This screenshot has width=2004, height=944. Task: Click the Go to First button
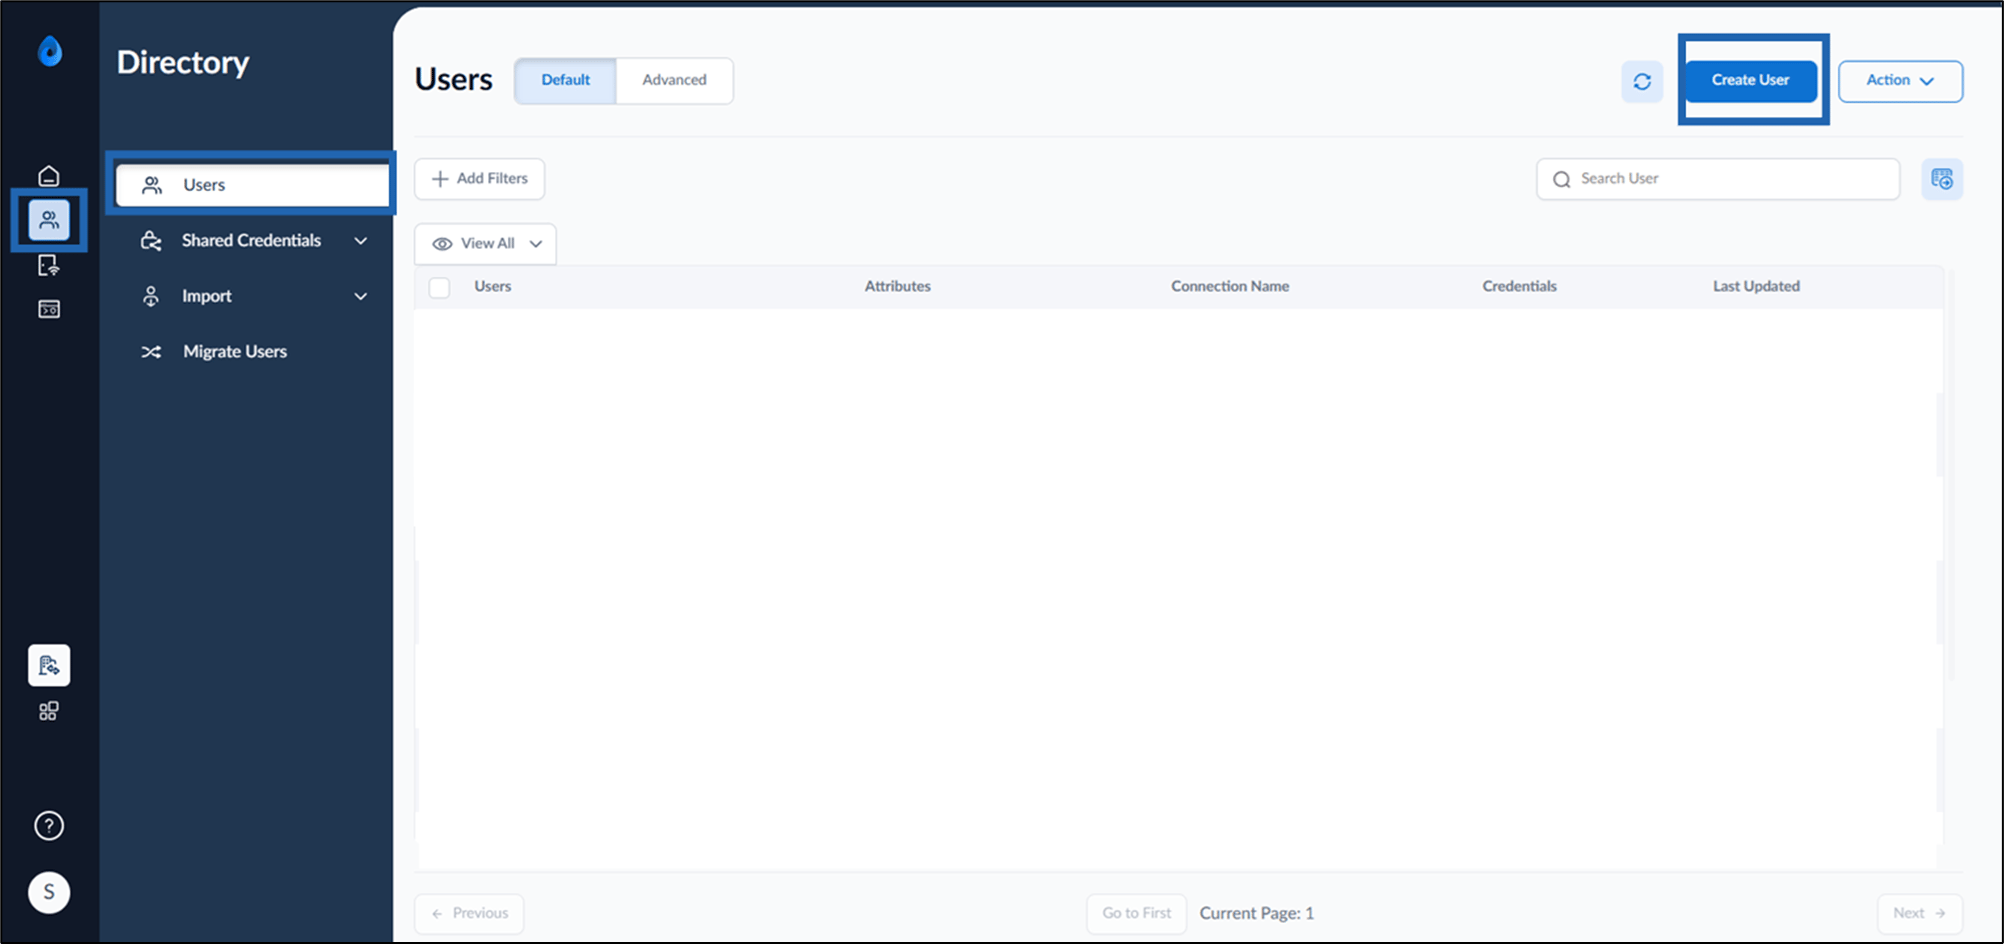[1137, 914]
